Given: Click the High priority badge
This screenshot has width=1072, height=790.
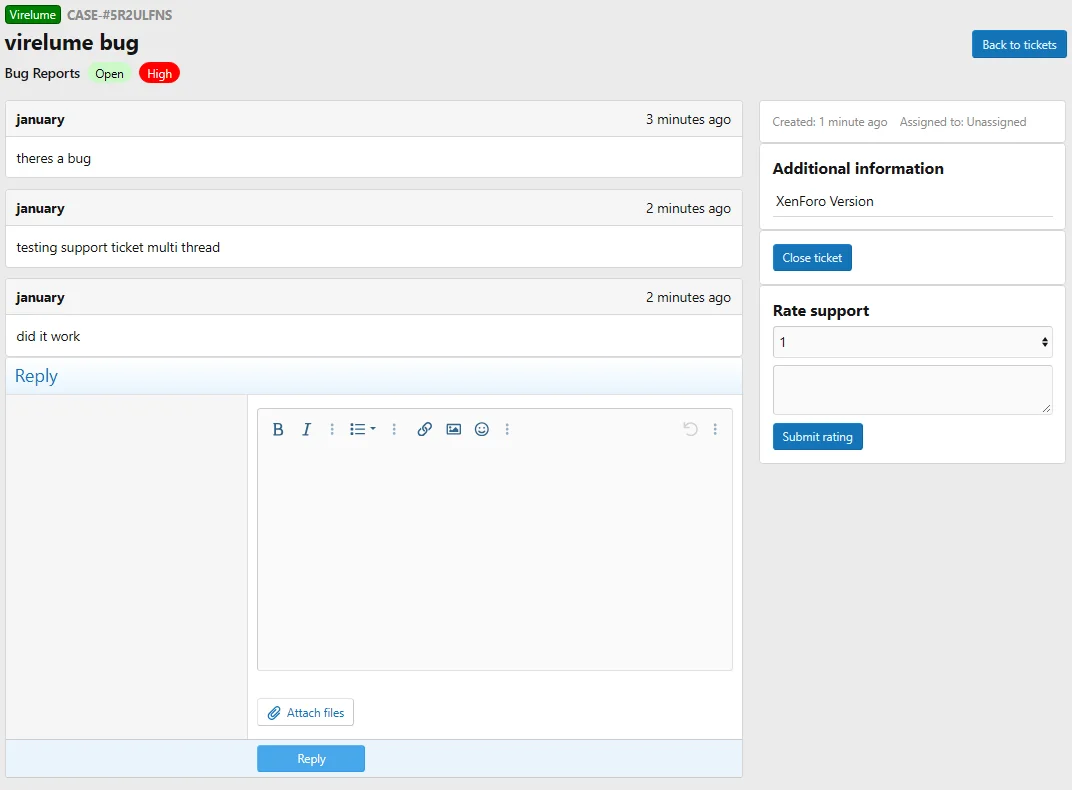Looking at the screenshot, I should click(x=159, y=74).
